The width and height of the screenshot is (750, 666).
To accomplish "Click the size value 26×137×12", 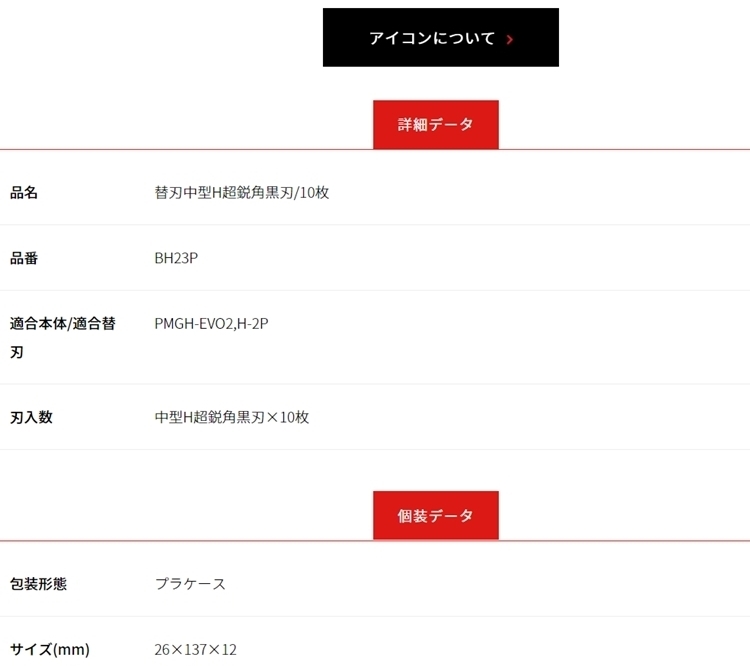I will (196, 649).
